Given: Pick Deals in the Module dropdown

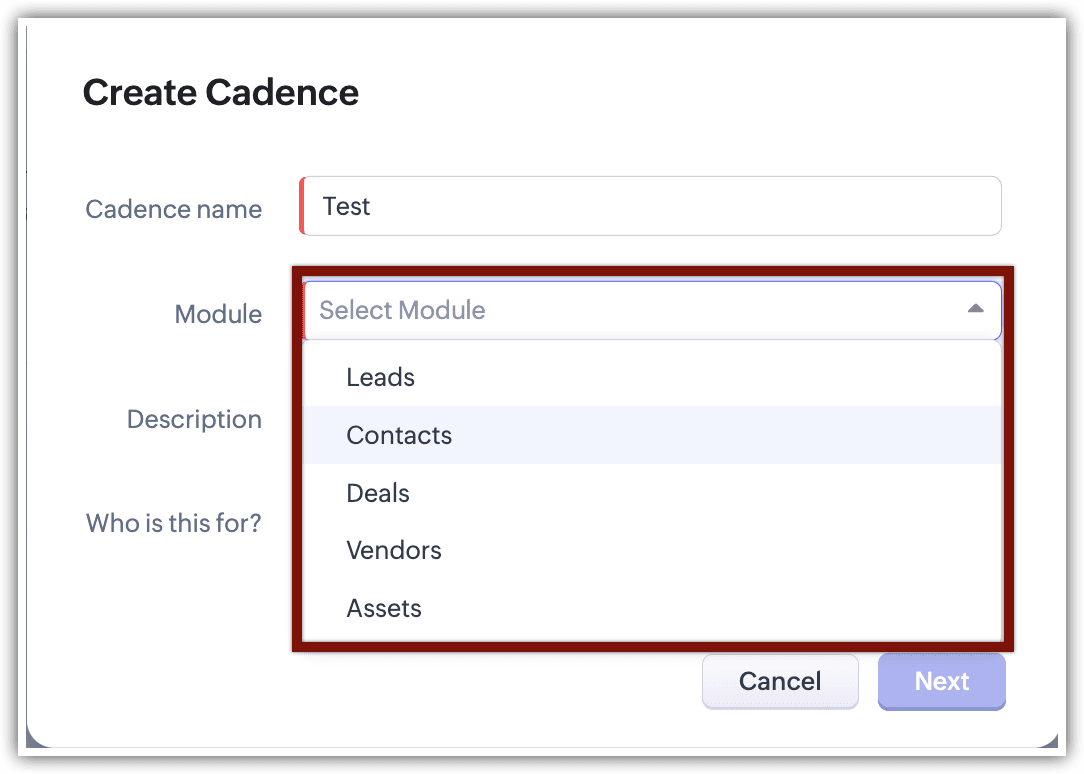Looking at the screenshot, I should [x=378, y=493].
